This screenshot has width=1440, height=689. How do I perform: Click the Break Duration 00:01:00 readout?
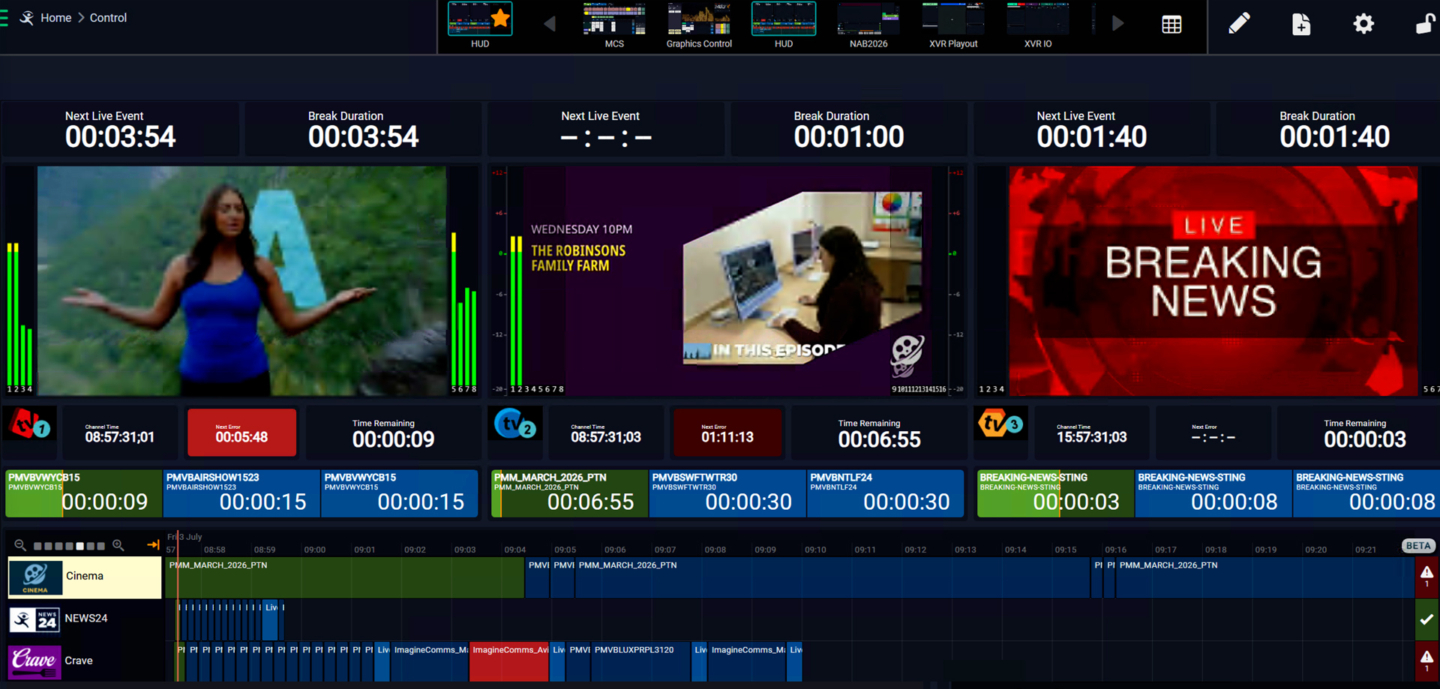849,129
